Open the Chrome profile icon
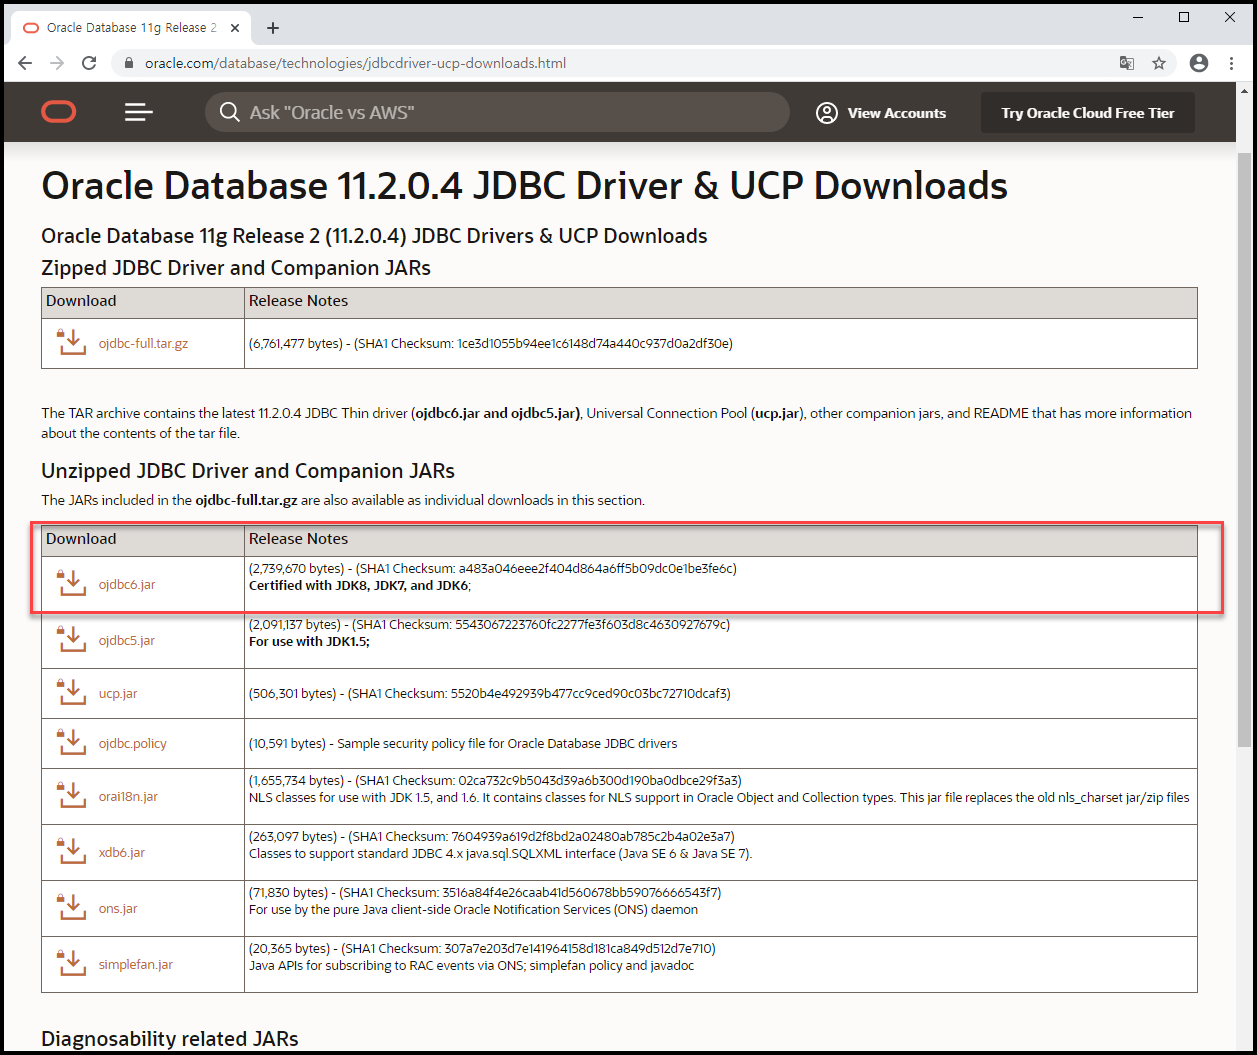The height and width of the screenshot is (1055, 1257). (x=1199, y=63)
